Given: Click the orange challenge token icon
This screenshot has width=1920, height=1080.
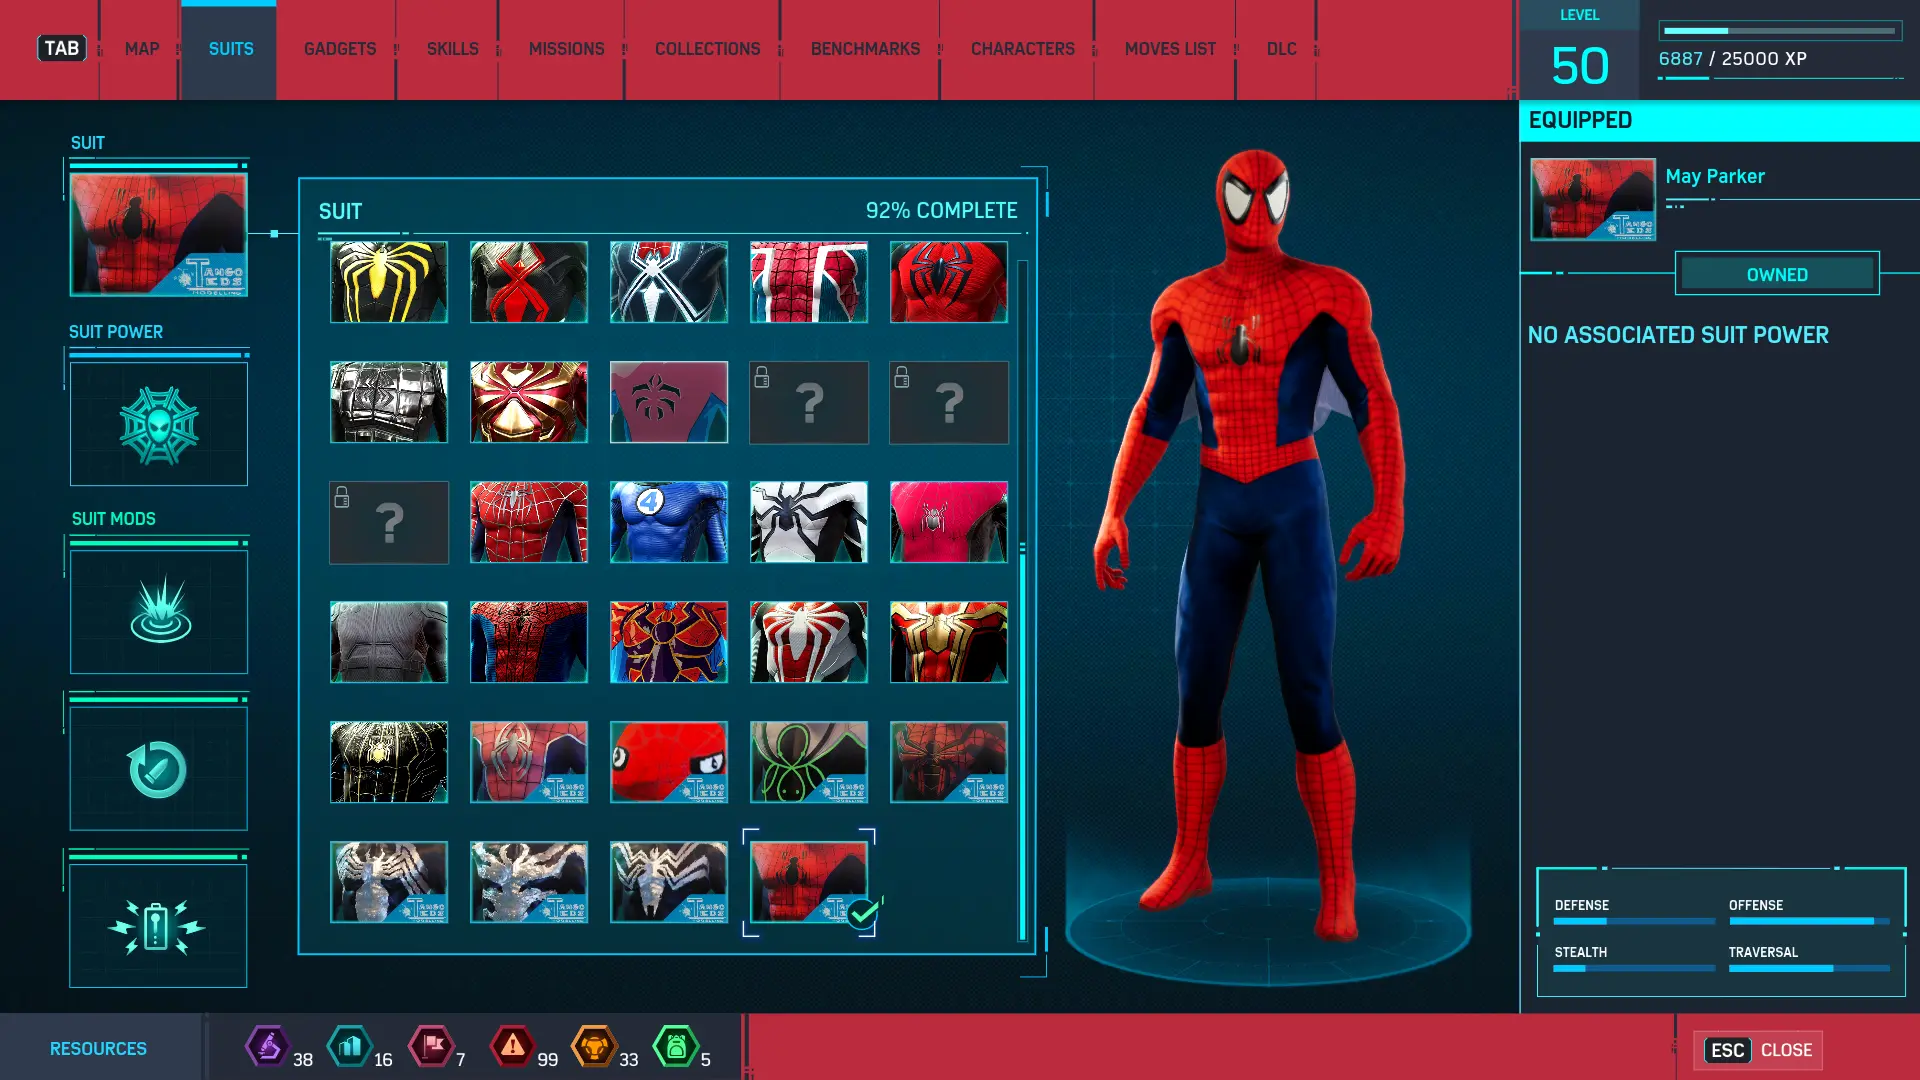Looking at the screenshot, I should pos(595,1047).
